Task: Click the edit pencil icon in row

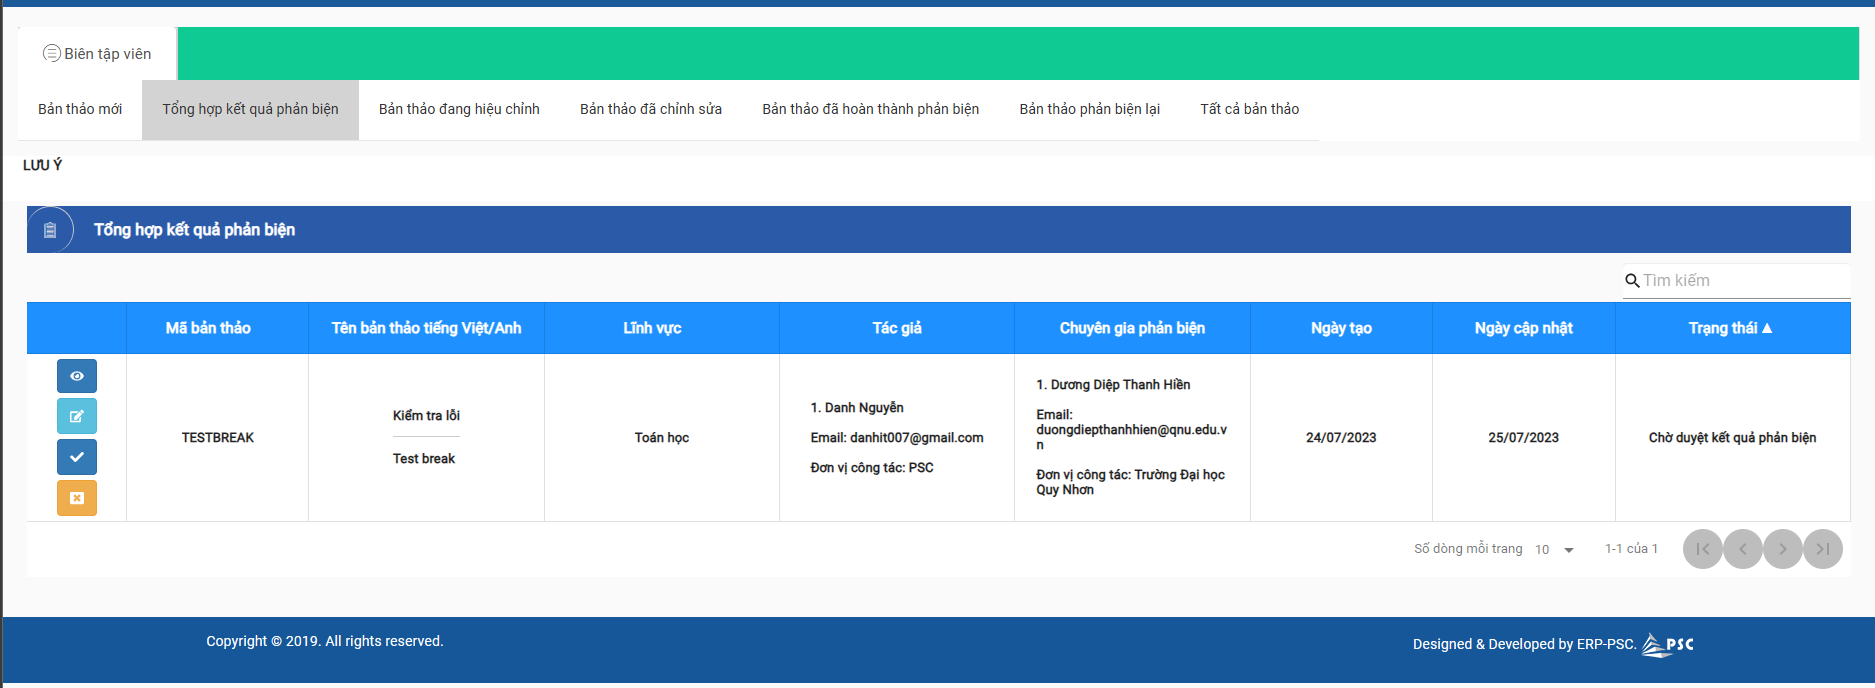Action: [x=77, y=416]
